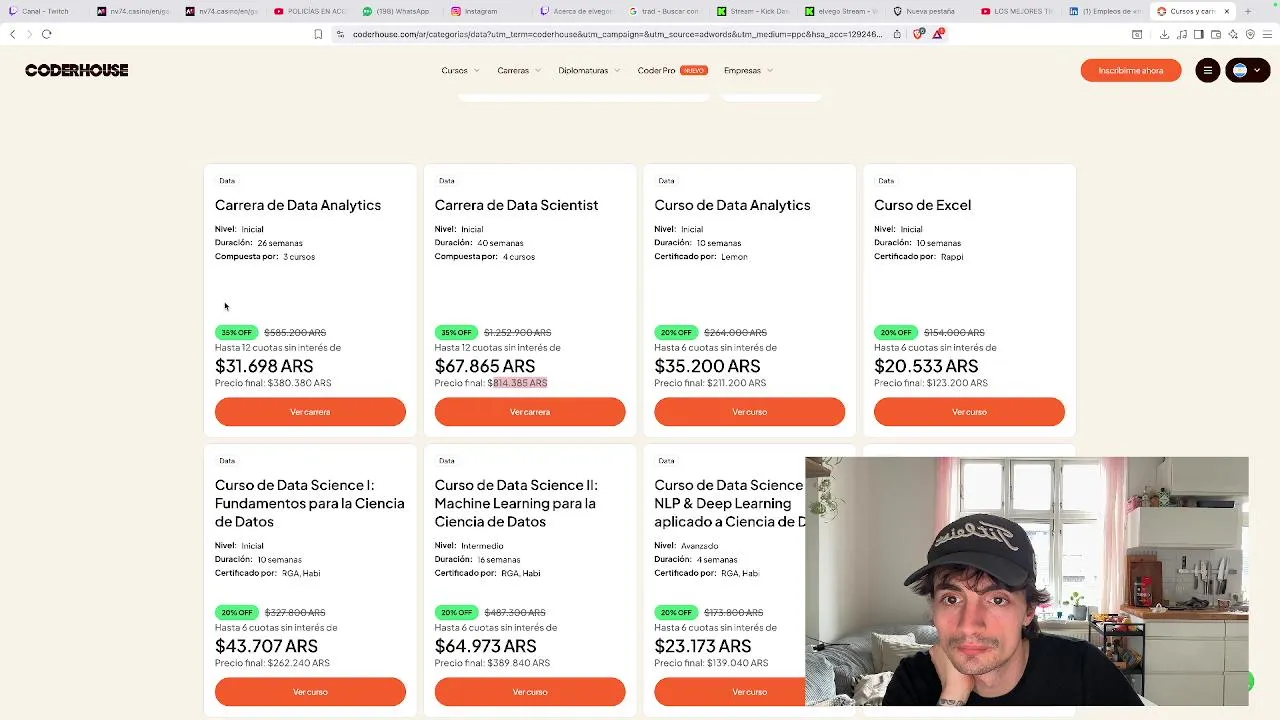This screenshot has height=720, width=1280.
Task: Click the Inscribirme ahora button
Action: tap(1130, 70)
